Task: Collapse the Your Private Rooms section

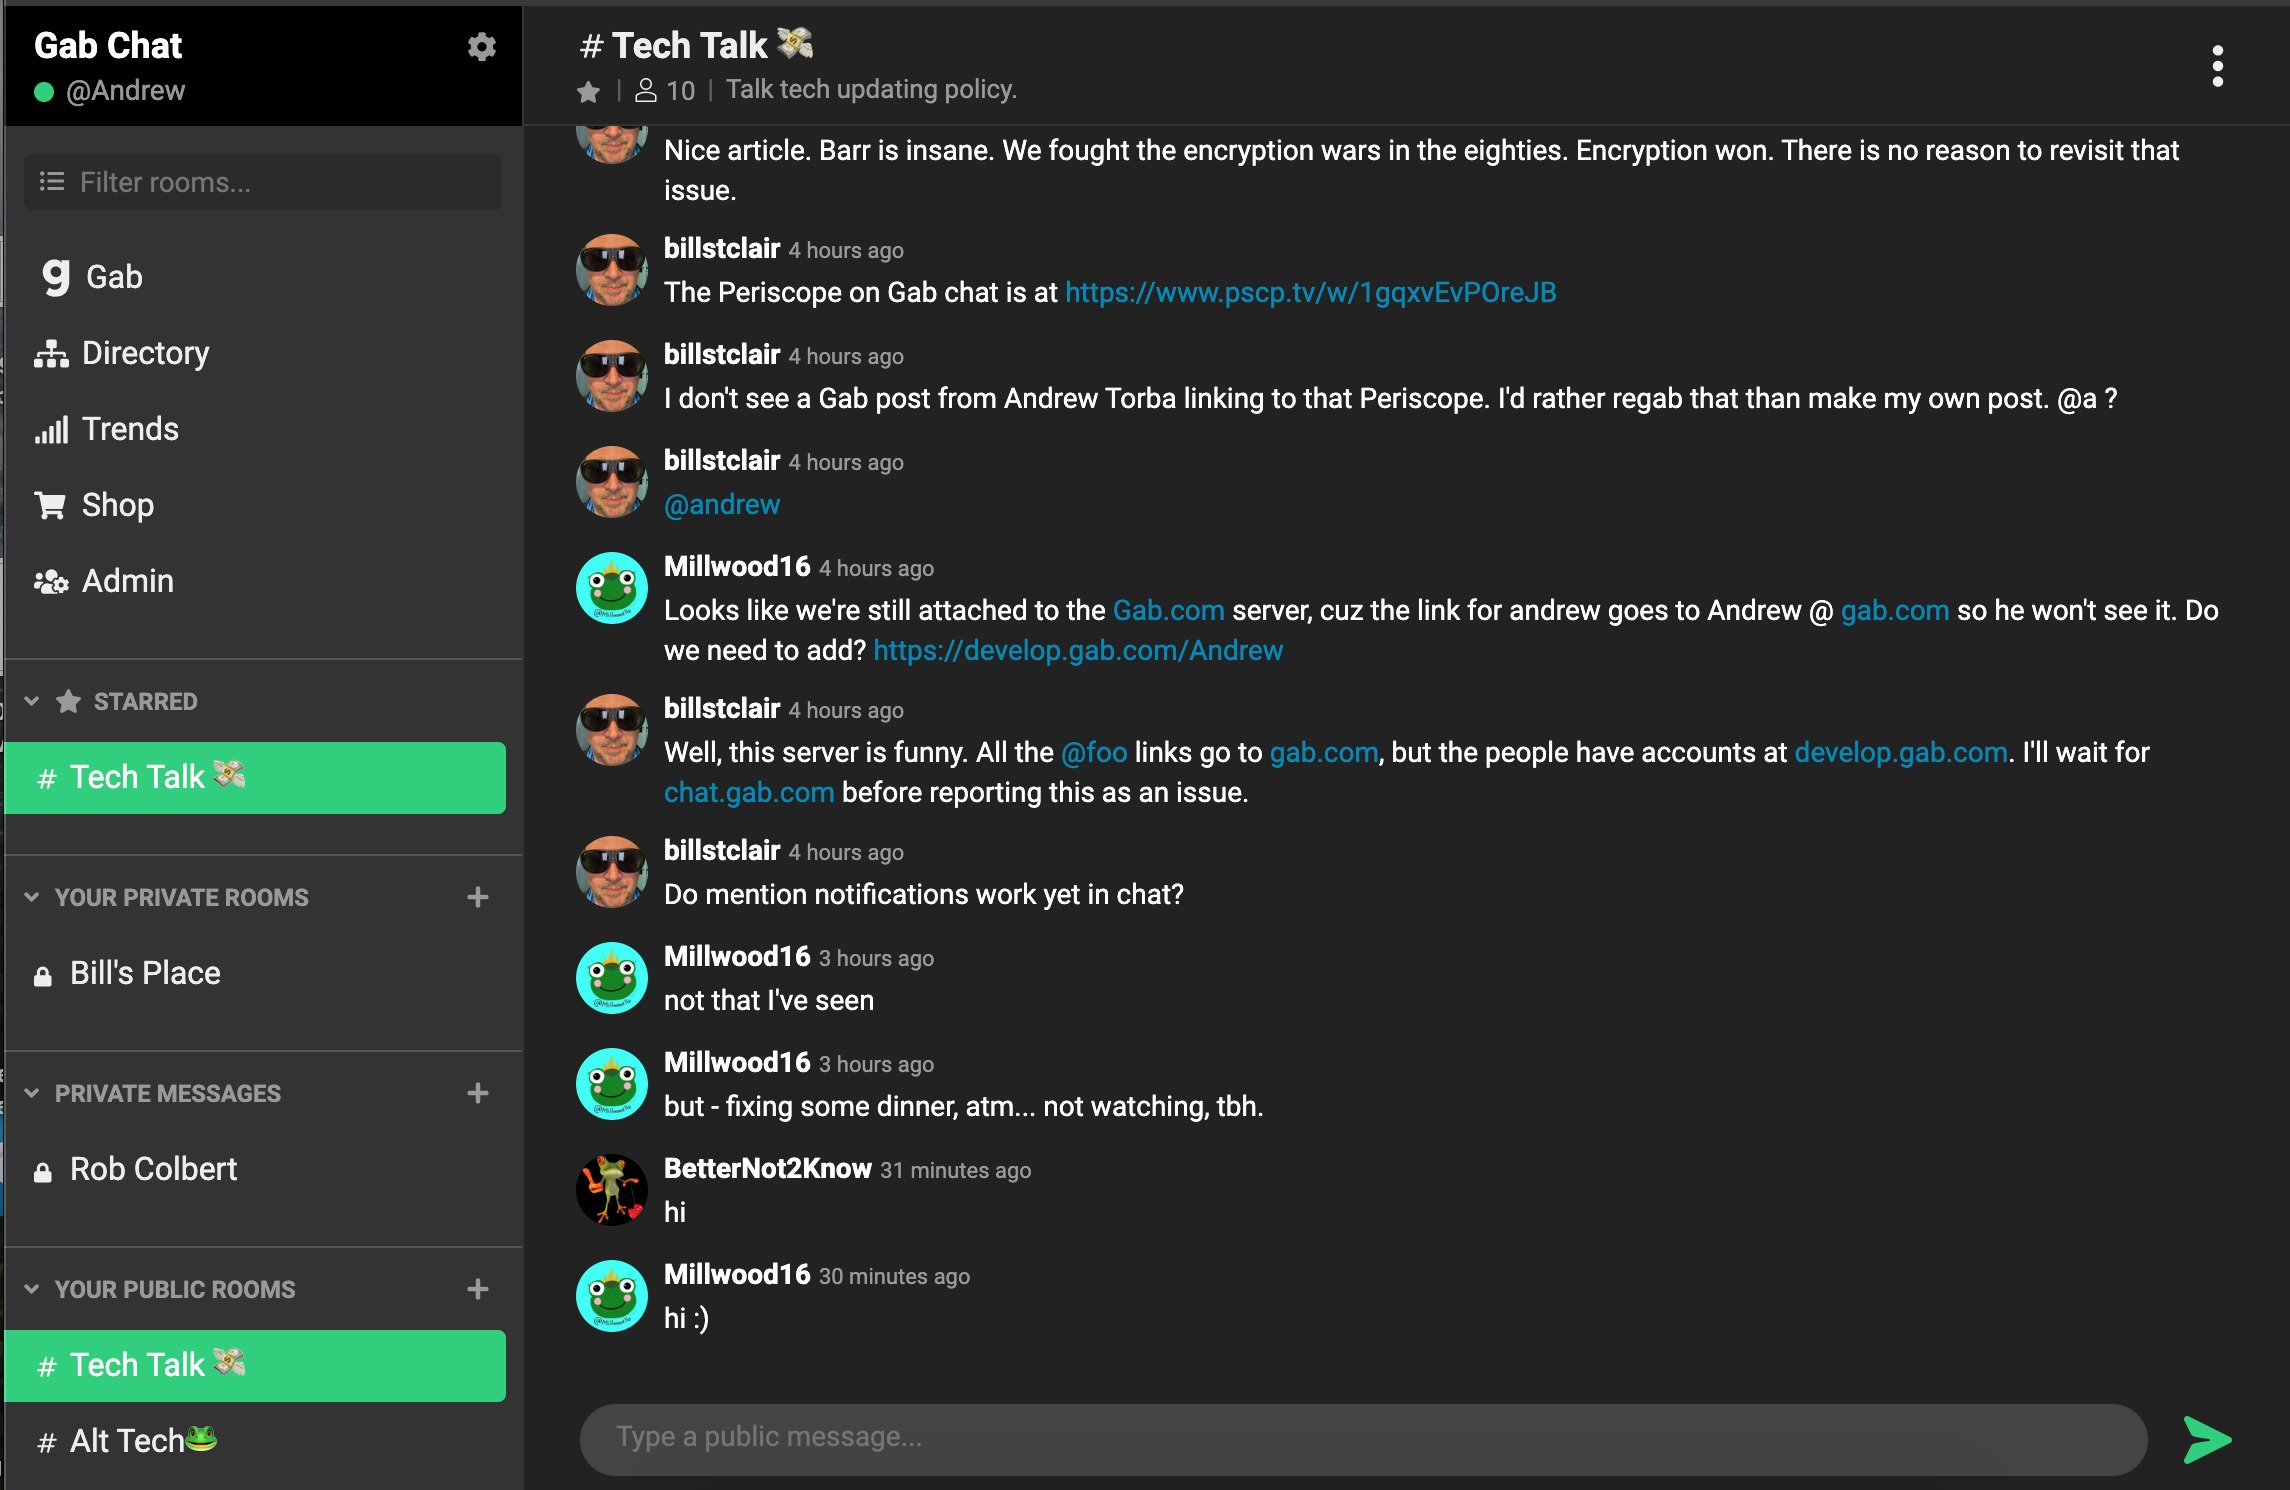Action: (32, 897)
